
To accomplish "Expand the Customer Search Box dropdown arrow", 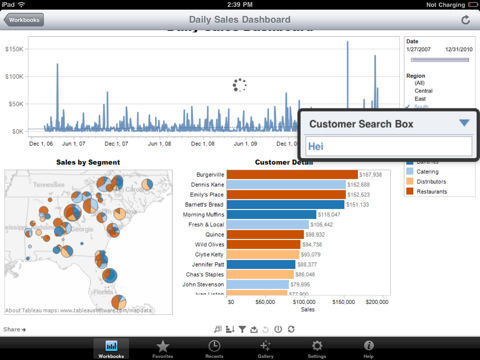I will click(464, 123).
